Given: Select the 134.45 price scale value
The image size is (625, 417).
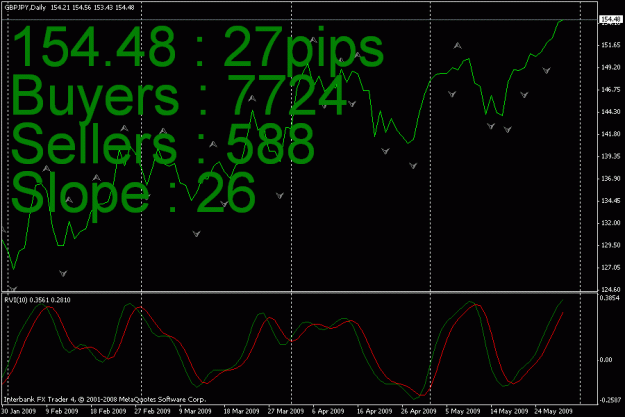Looking at the screenshot, I should 611,201.
